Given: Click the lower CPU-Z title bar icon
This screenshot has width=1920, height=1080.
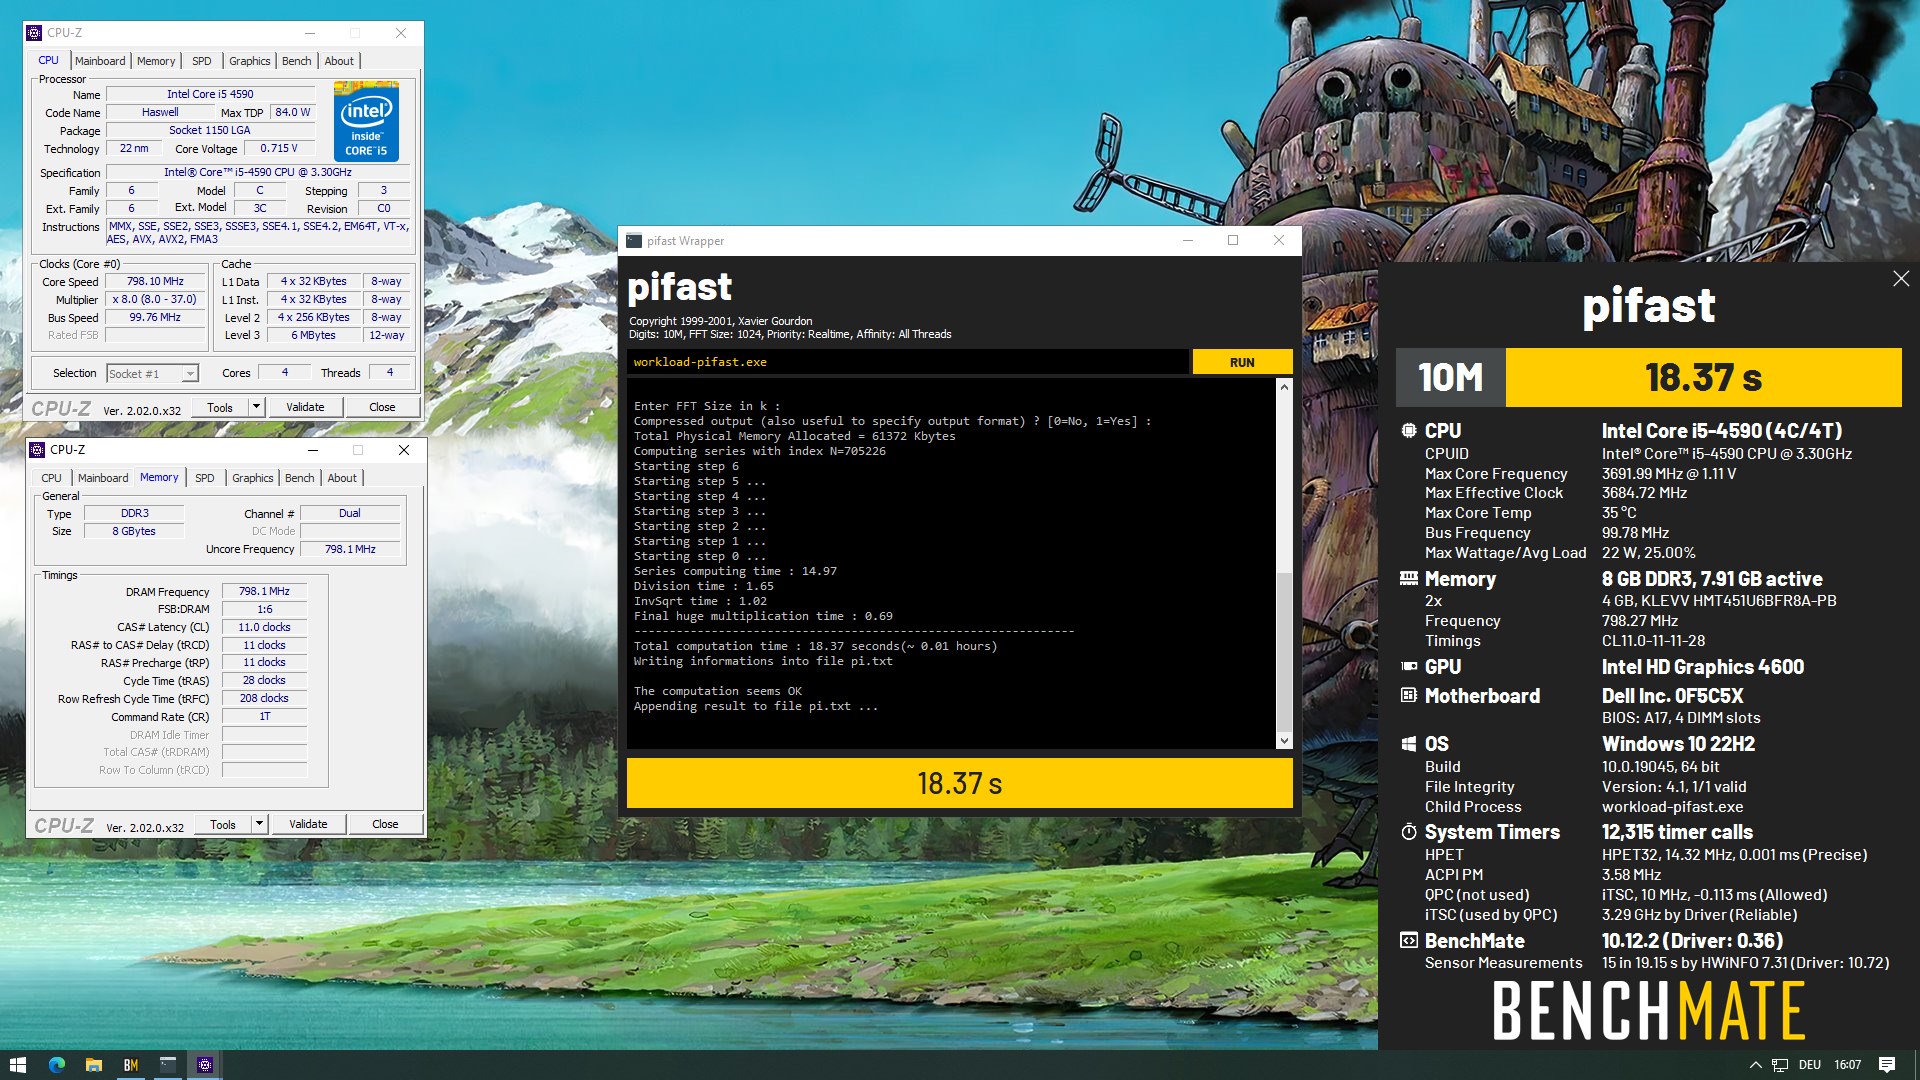Looking at the screenshot, I should [38, 450].
